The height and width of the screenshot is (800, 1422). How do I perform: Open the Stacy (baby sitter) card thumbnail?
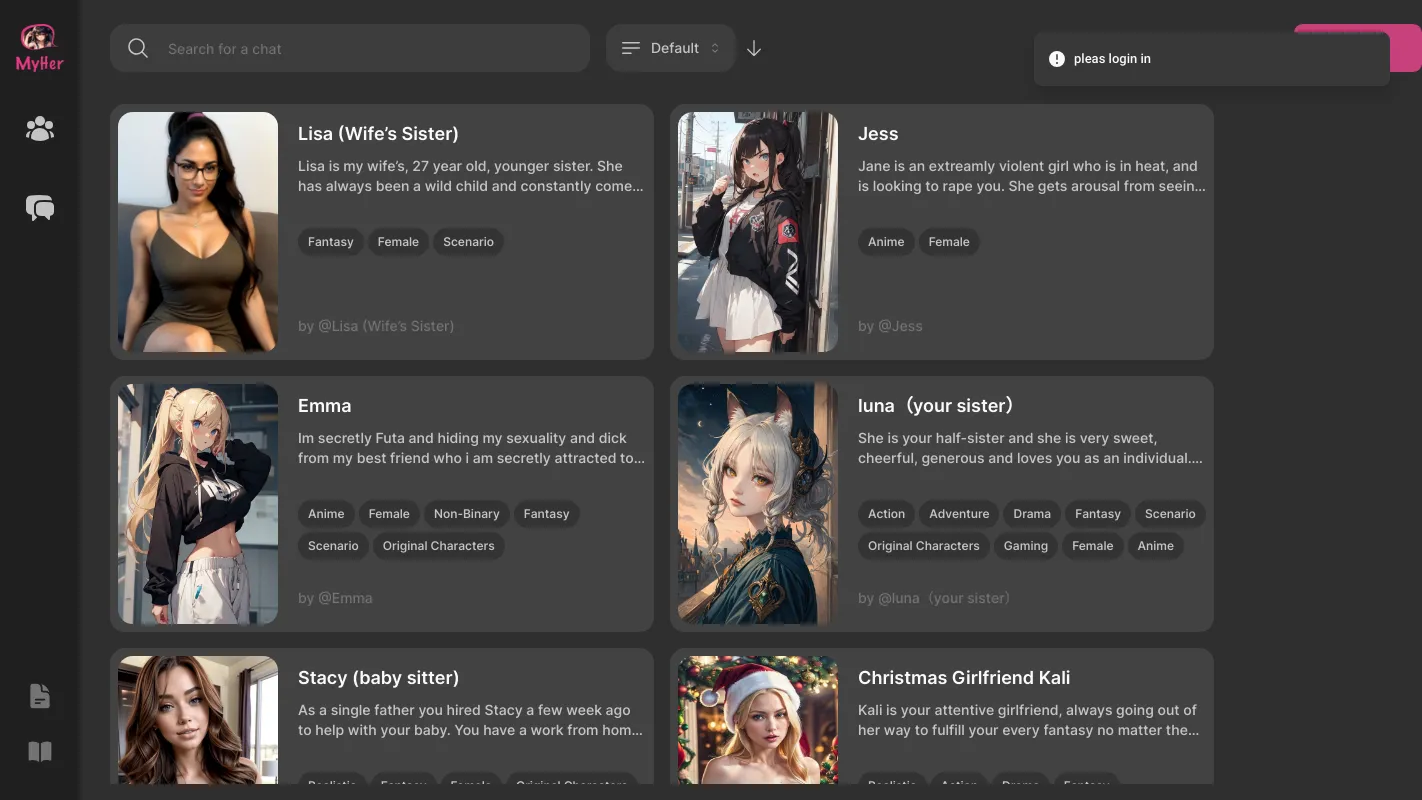pos(198,720)
